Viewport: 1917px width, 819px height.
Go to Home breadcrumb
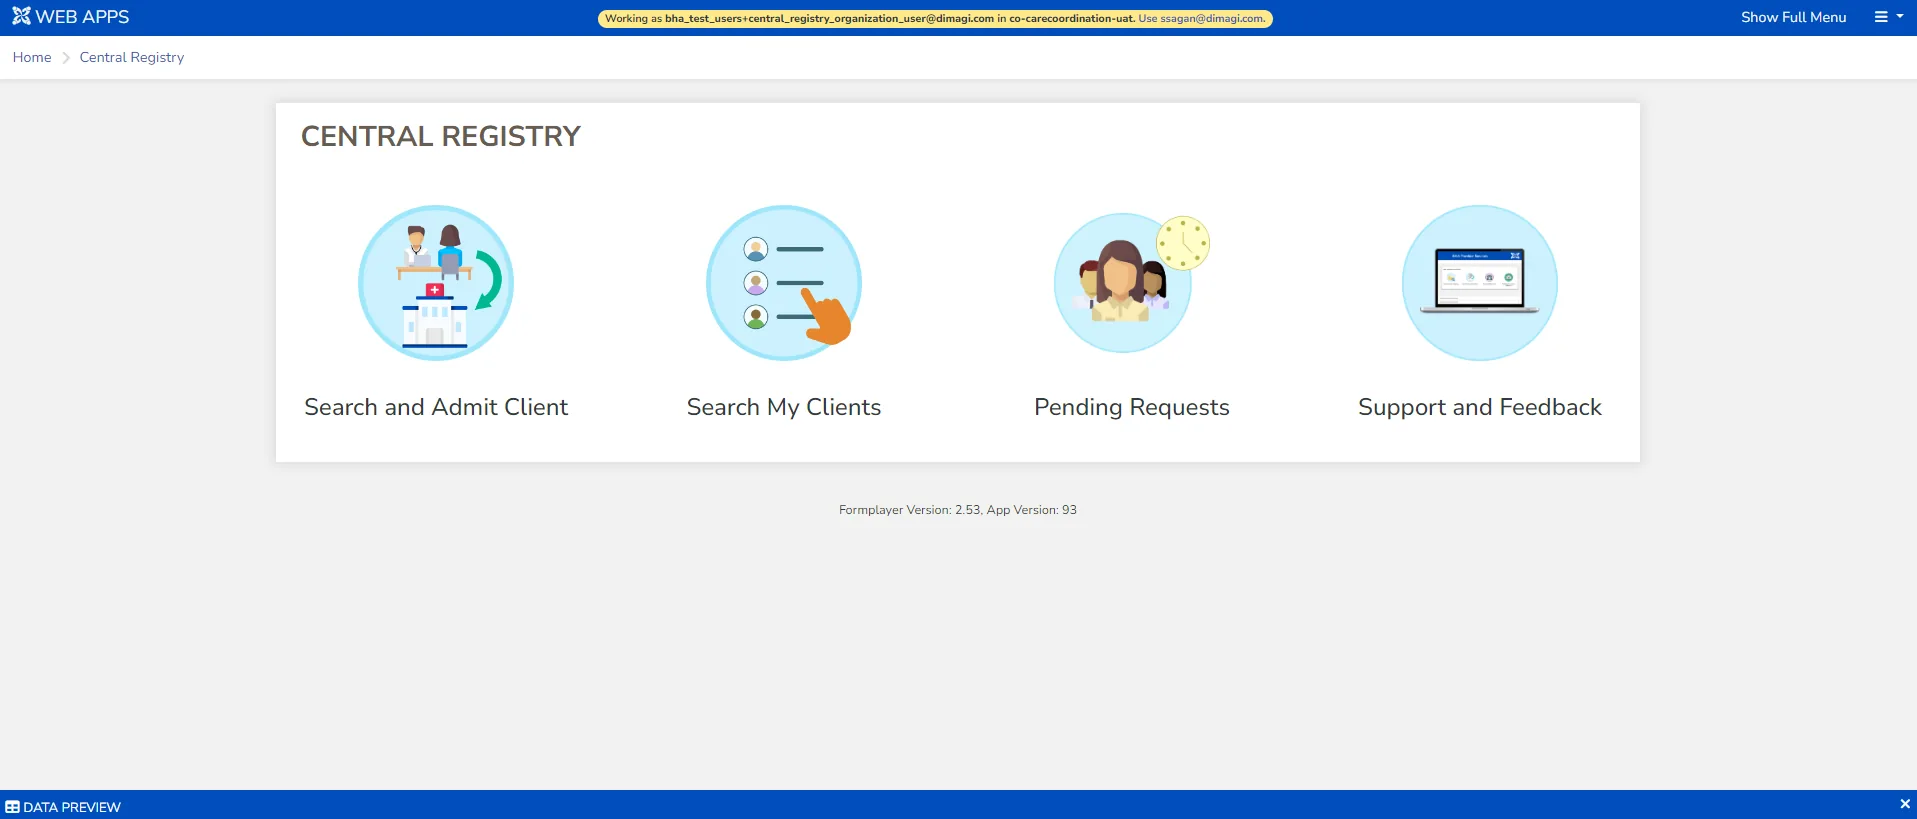click(32, 57)
